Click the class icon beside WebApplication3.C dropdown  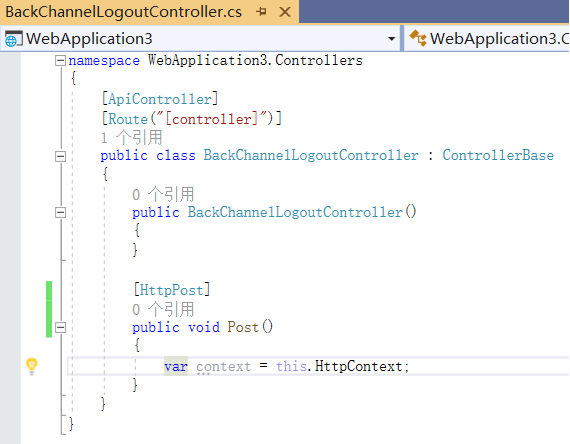[x=418, y=38]
